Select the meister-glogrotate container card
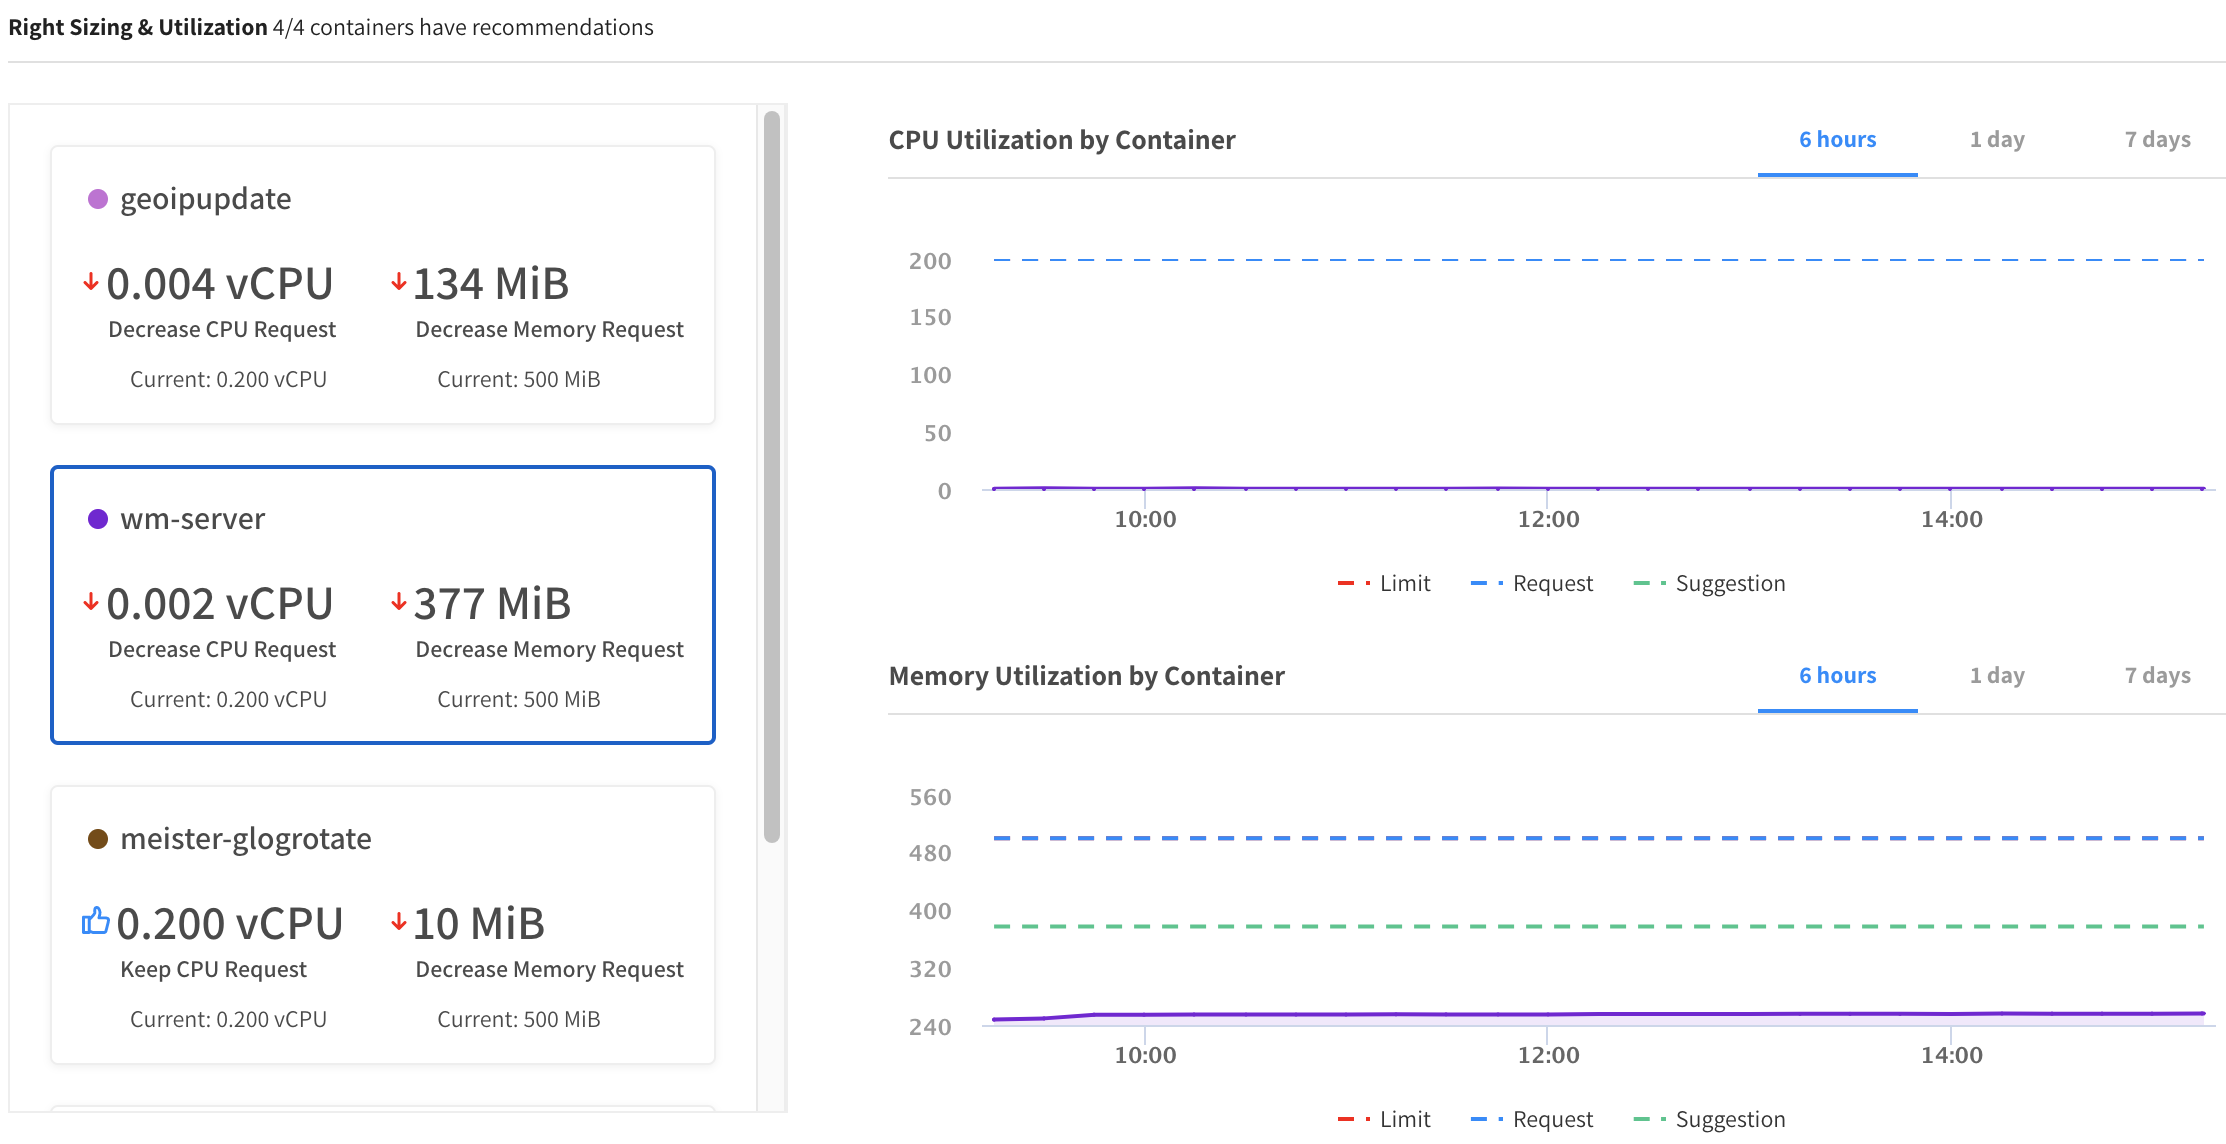Image resolution: width=2226 pixels, height=1144 pixels. pos(382,925)
